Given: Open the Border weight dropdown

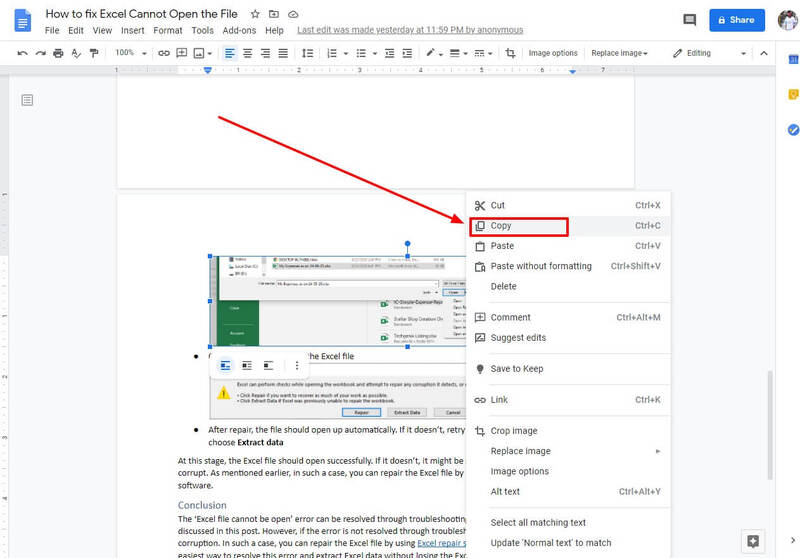Looking at the screenshot, I should click(x=458, y=53).
